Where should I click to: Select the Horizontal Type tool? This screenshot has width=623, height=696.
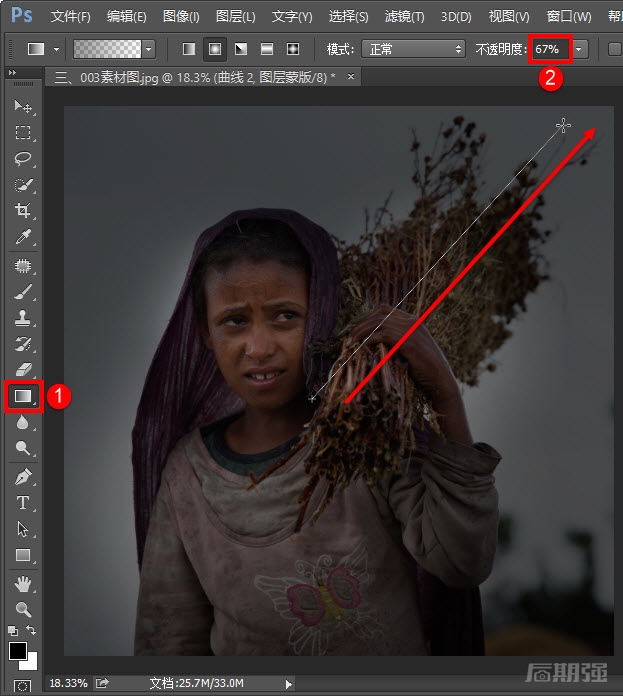pos(23,503)
